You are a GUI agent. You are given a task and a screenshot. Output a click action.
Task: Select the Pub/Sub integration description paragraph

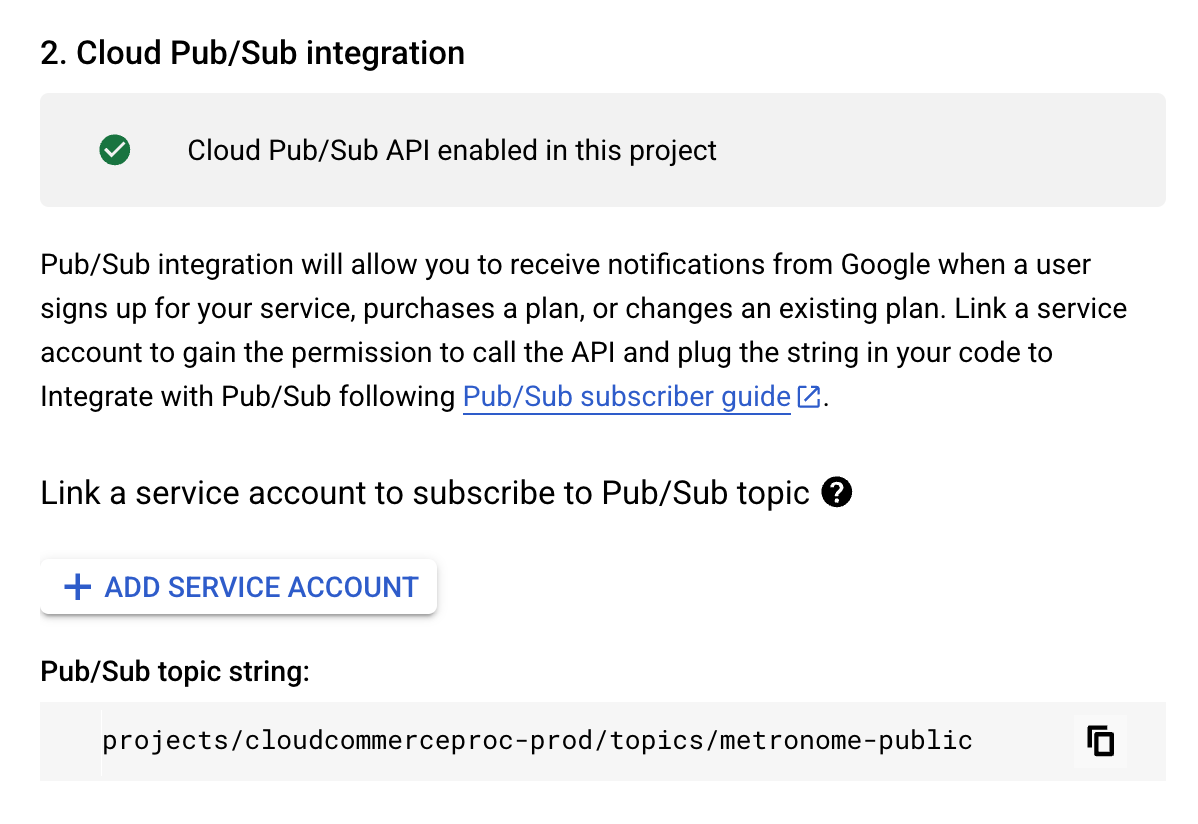pyautogui.click(x=580, y=330)
